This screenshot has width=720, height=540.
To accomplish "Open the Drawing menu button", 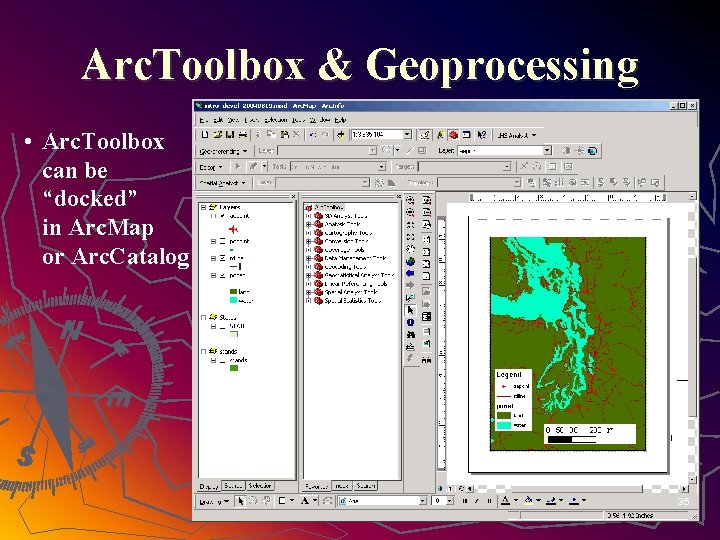I will (x=214, y=501).
